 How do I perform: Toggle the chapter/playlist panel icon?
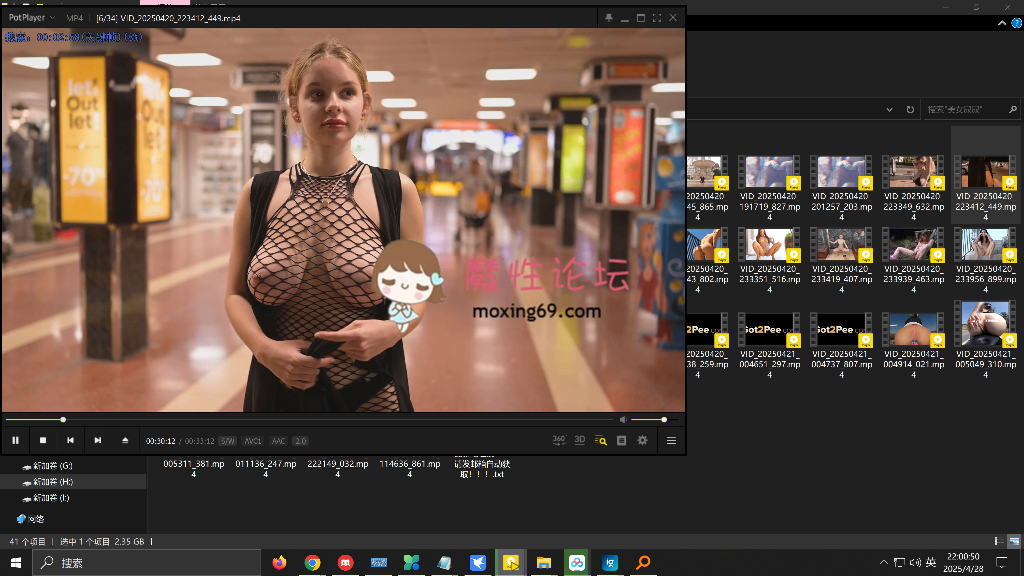[622, 440]
